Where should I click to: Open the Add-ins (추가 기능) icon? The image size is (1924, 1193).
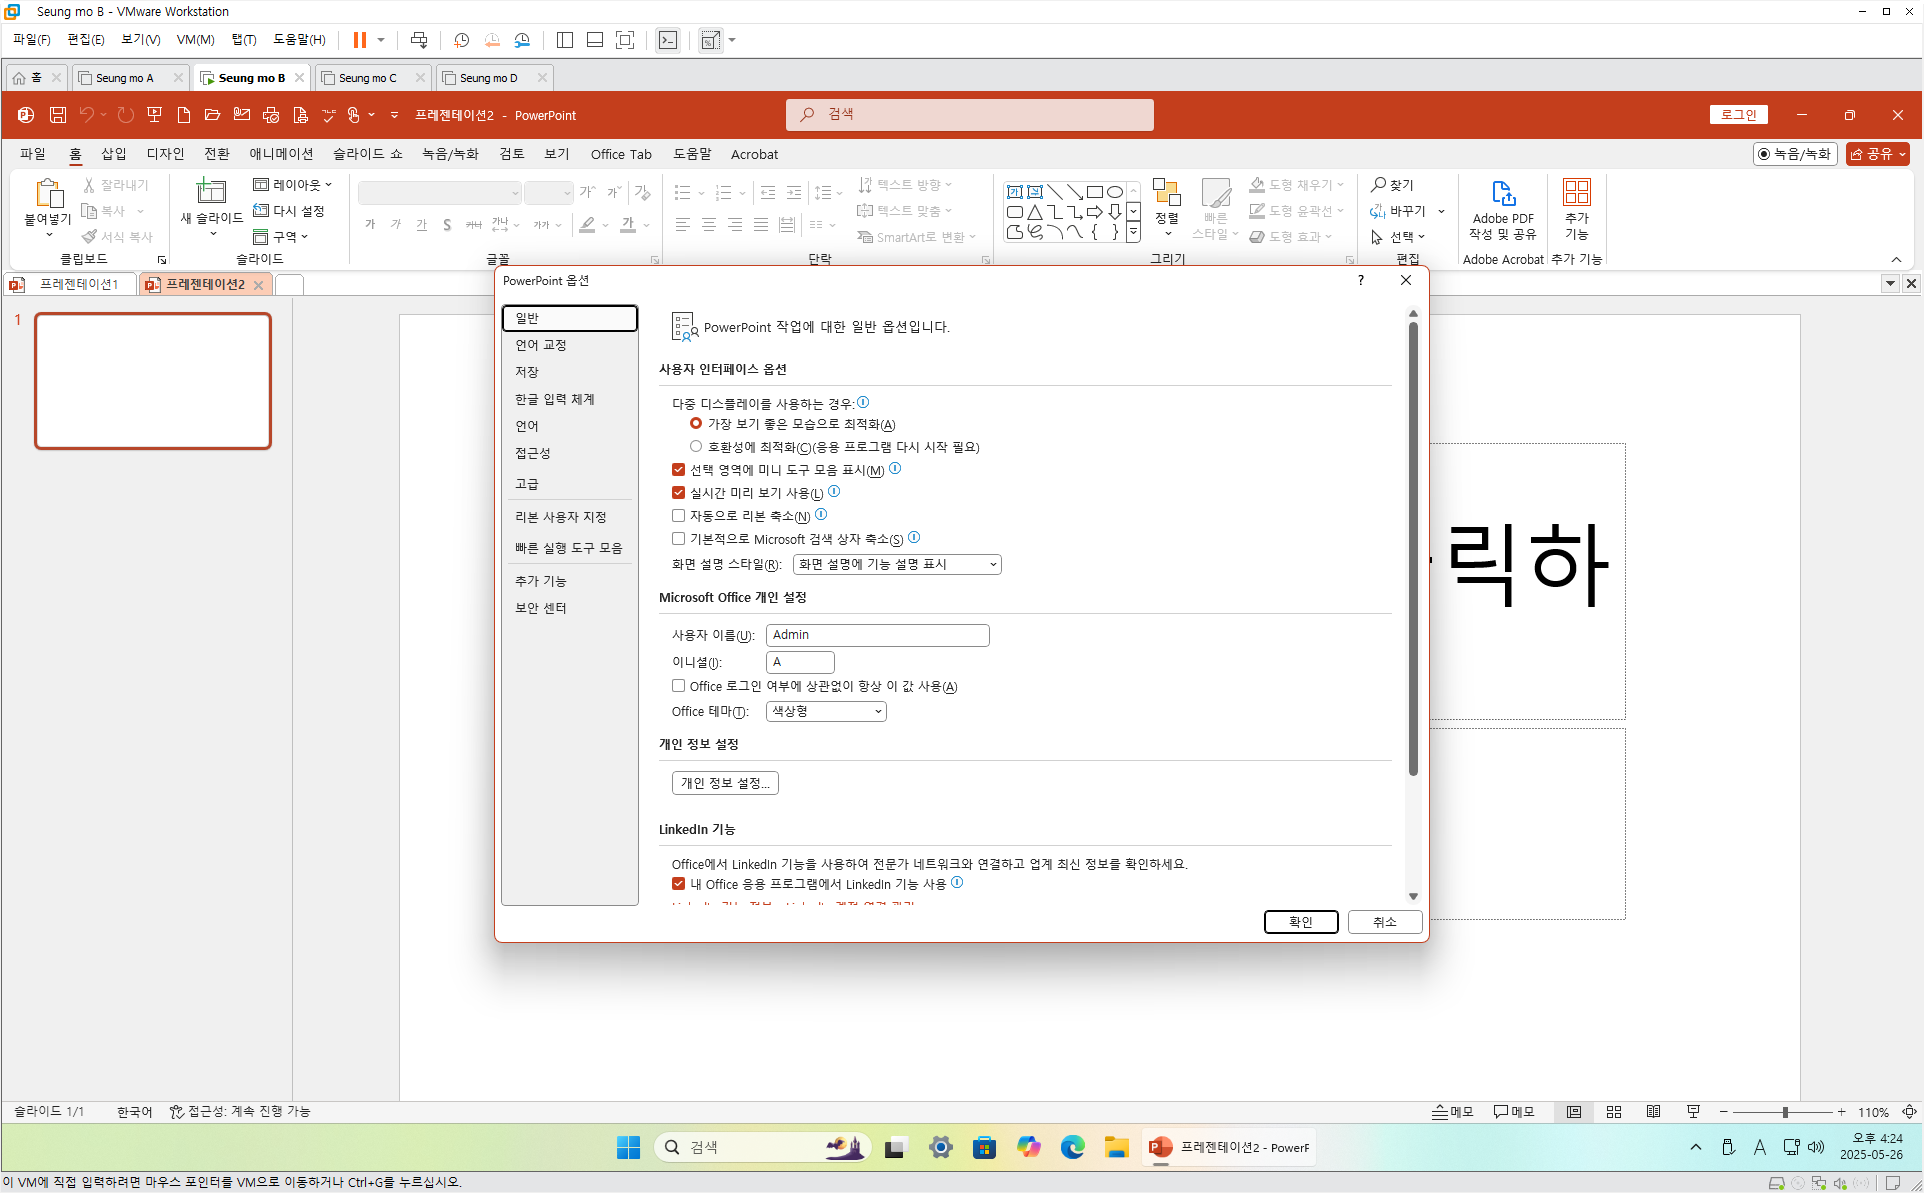click(x=1576, y=194)
